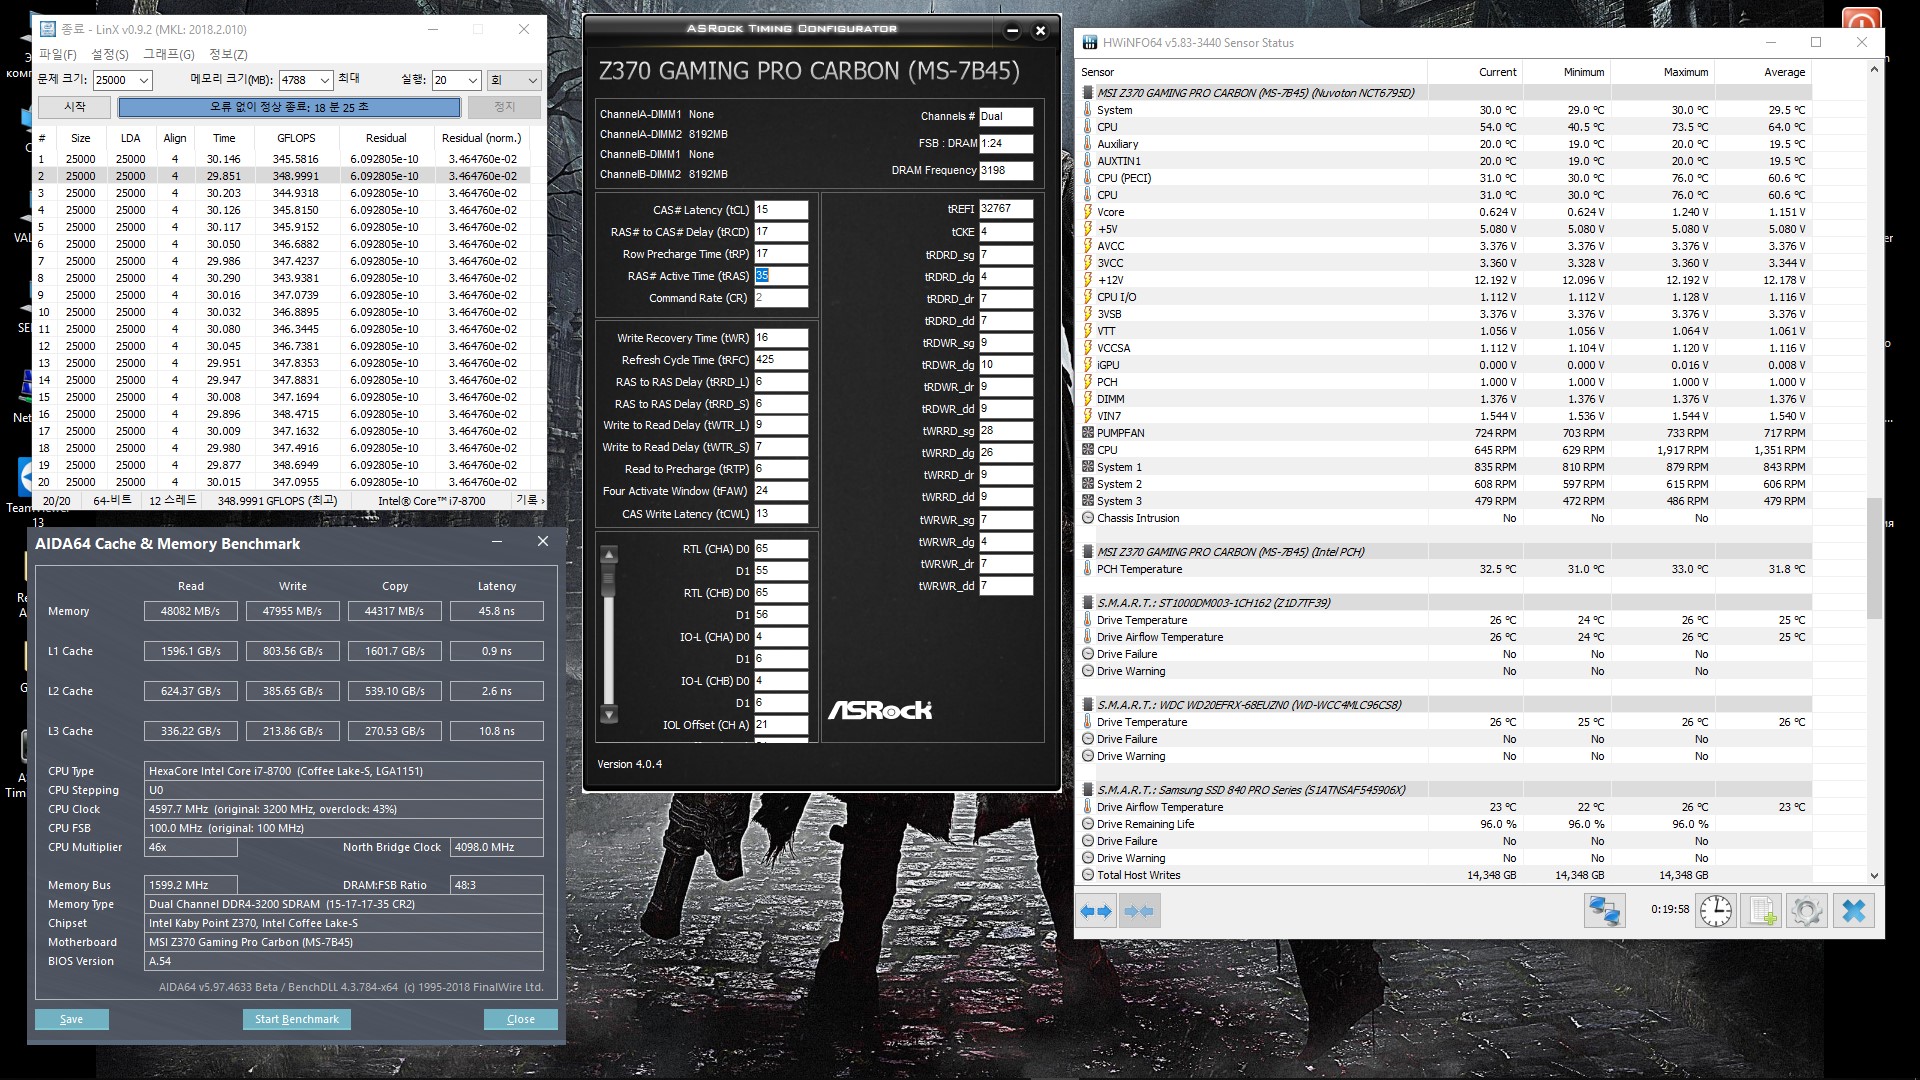Open the 파일(F) menu in LinX

57,55
